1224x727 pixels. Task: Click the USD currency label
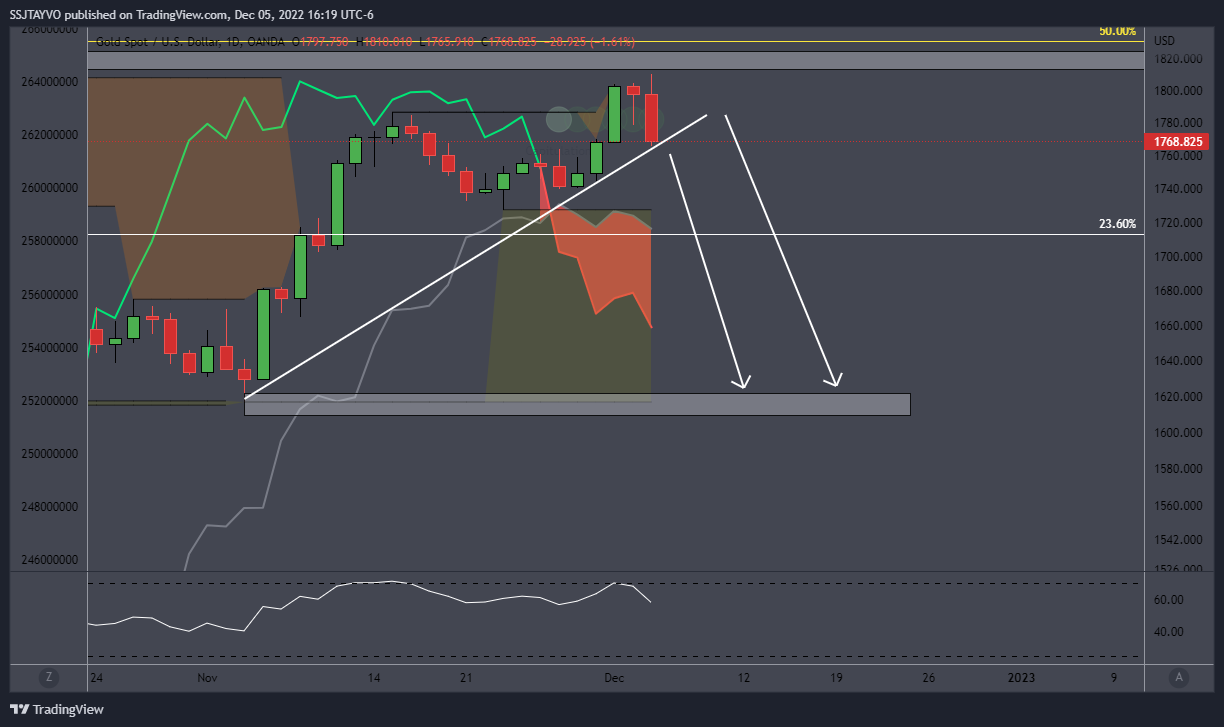1164,41
